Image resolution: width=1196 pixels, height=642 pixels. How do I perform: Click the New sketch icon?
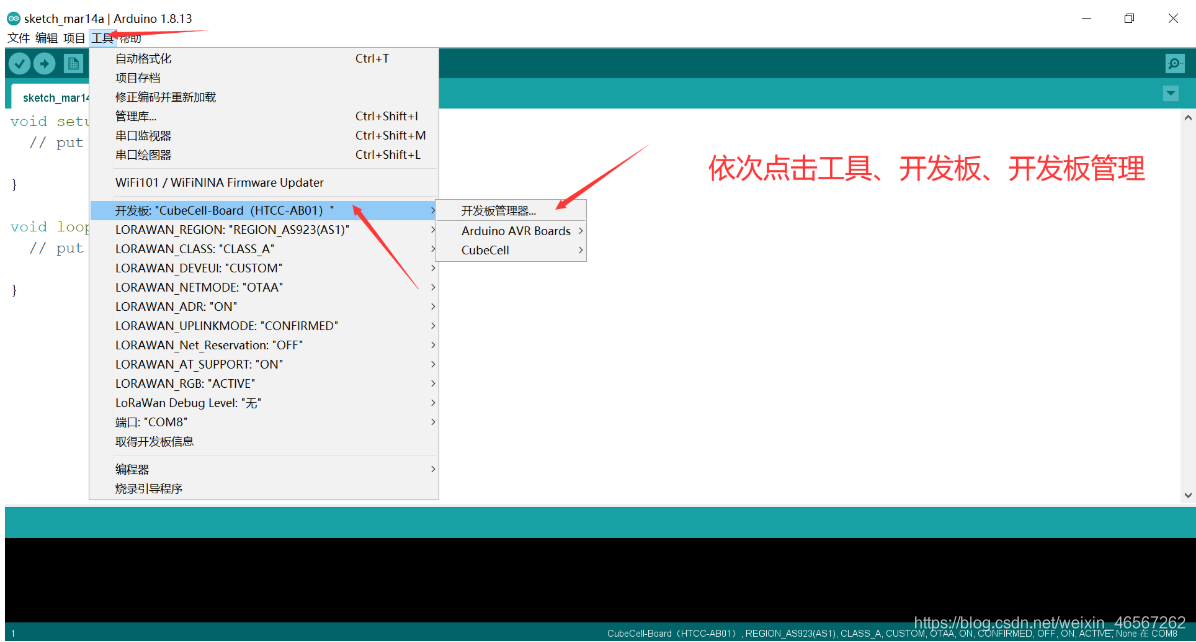click(x=73, y=64)
